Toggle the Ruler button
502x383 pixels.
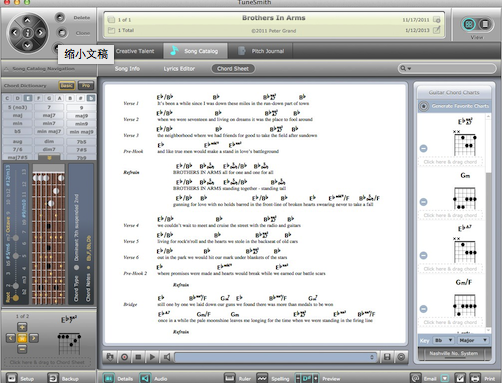229,378
